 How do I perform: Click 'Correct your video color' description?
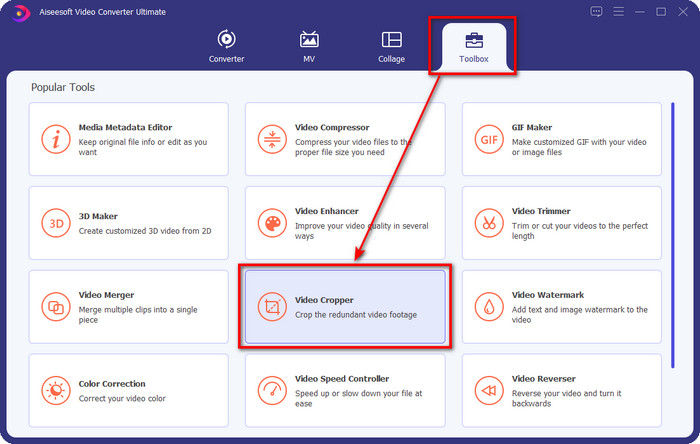(122, 398)
